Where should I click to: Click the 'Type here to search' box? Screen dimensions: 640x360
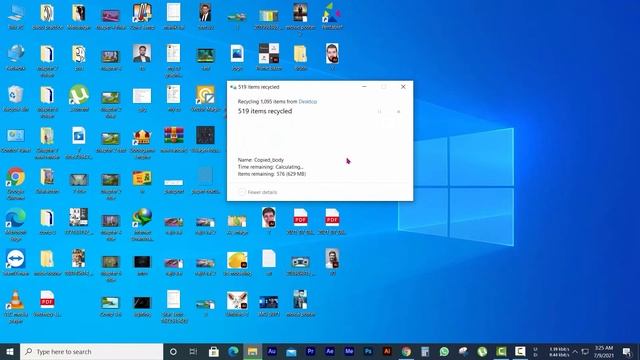91,351
